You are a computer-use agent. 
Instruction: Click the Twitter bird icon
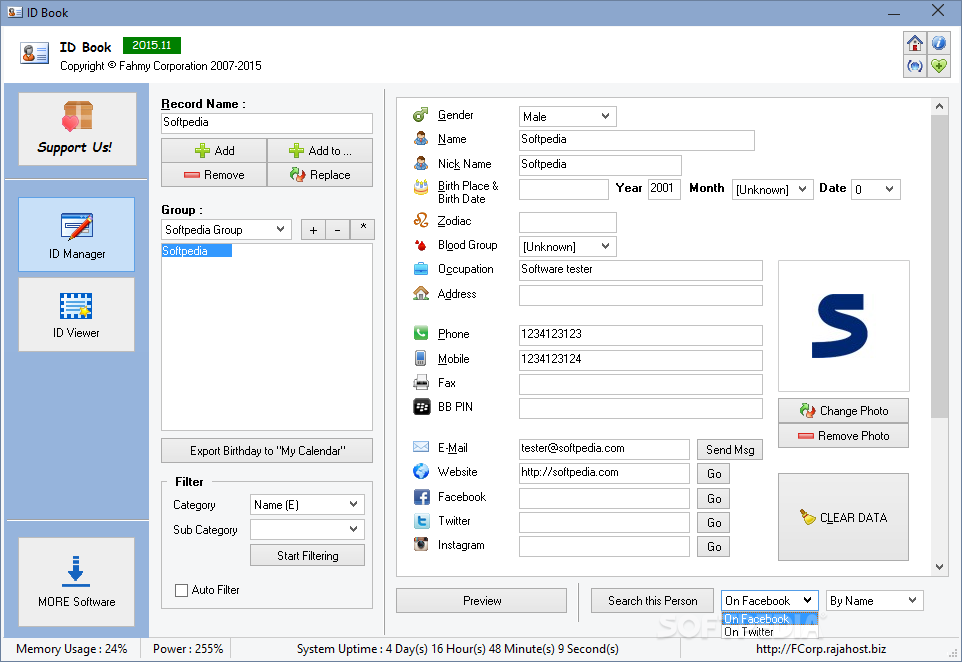point(421,521)
